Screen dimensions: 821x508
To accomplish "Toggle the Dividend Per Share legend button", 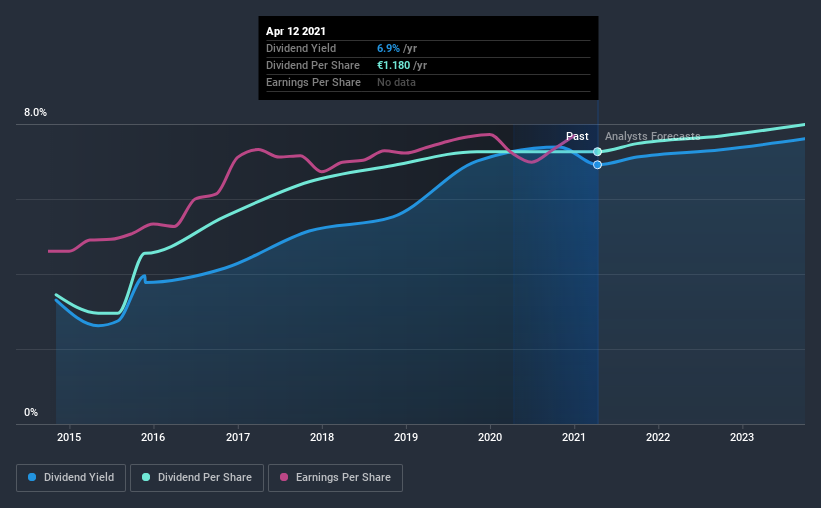I will pos(197,478).
